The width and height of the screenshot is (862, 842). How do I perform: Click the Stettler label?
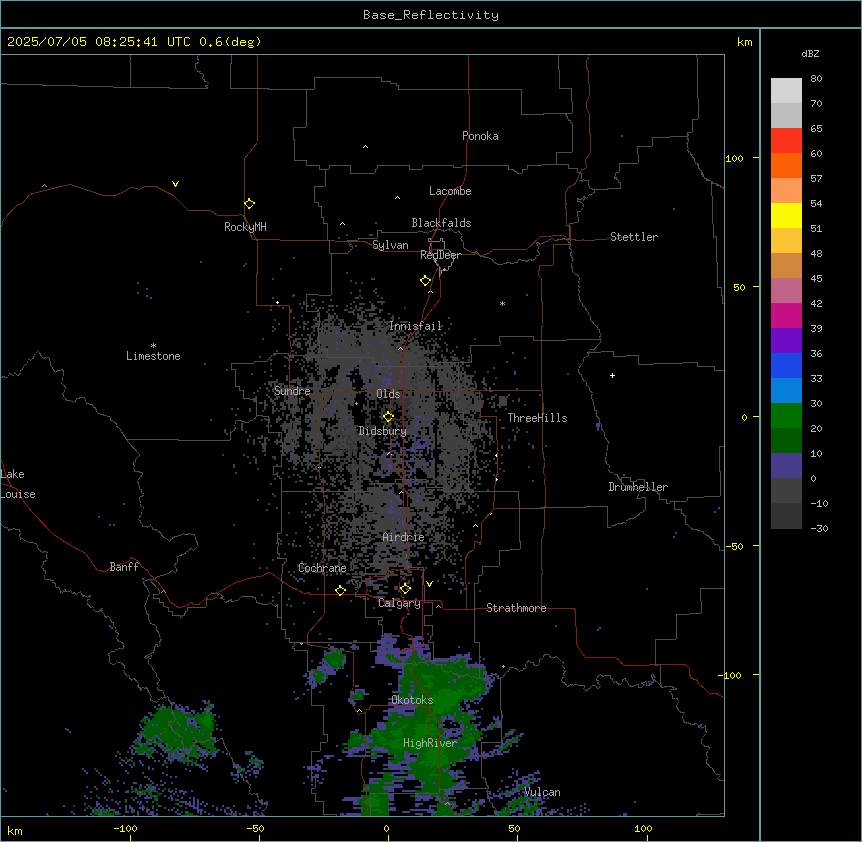pyautogui.click(x=634, y=237)
